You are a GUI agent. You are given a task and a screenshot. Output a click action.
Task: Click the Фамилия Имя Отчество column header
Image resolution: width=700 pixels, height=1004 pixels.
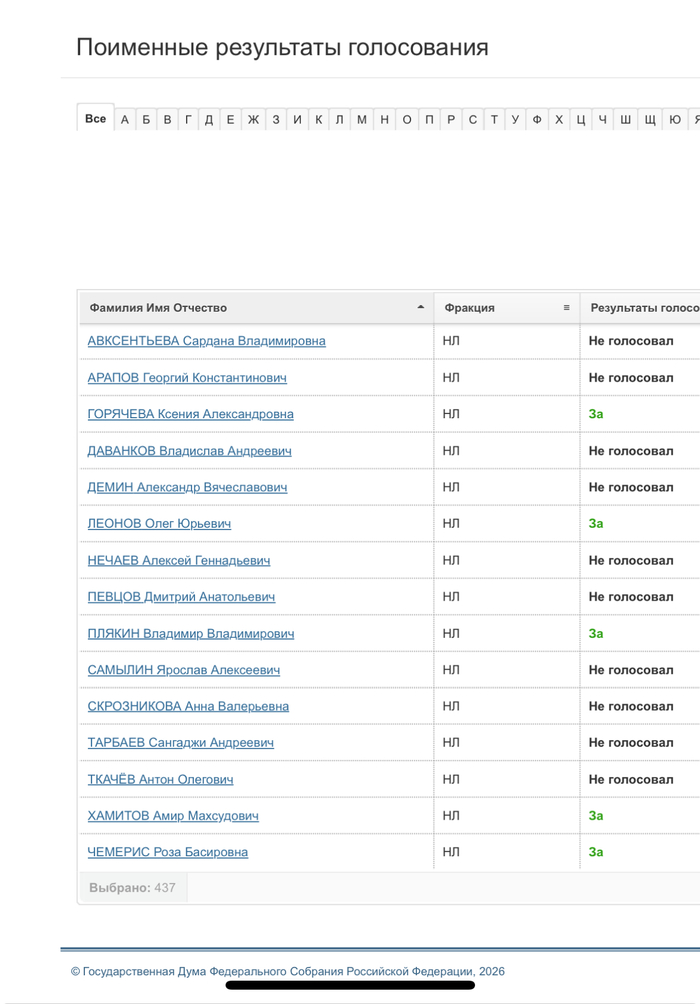pos(158,308)
